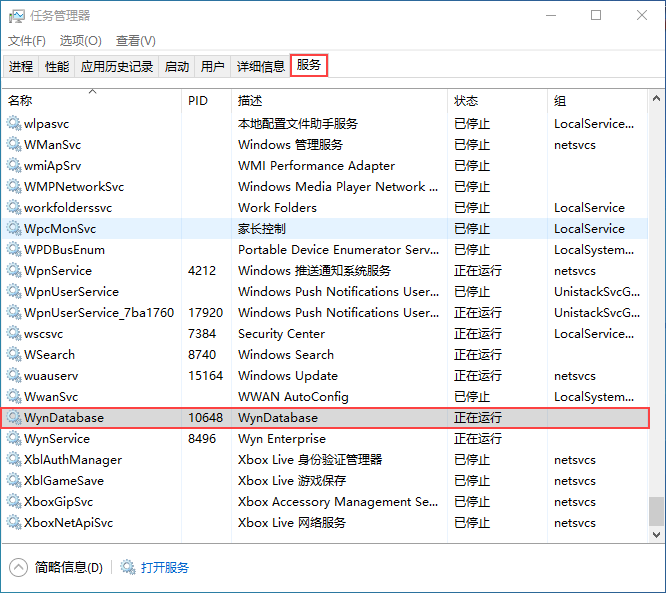Click the Work Folders description
666x593 pixels.
[x=277, y=208]
